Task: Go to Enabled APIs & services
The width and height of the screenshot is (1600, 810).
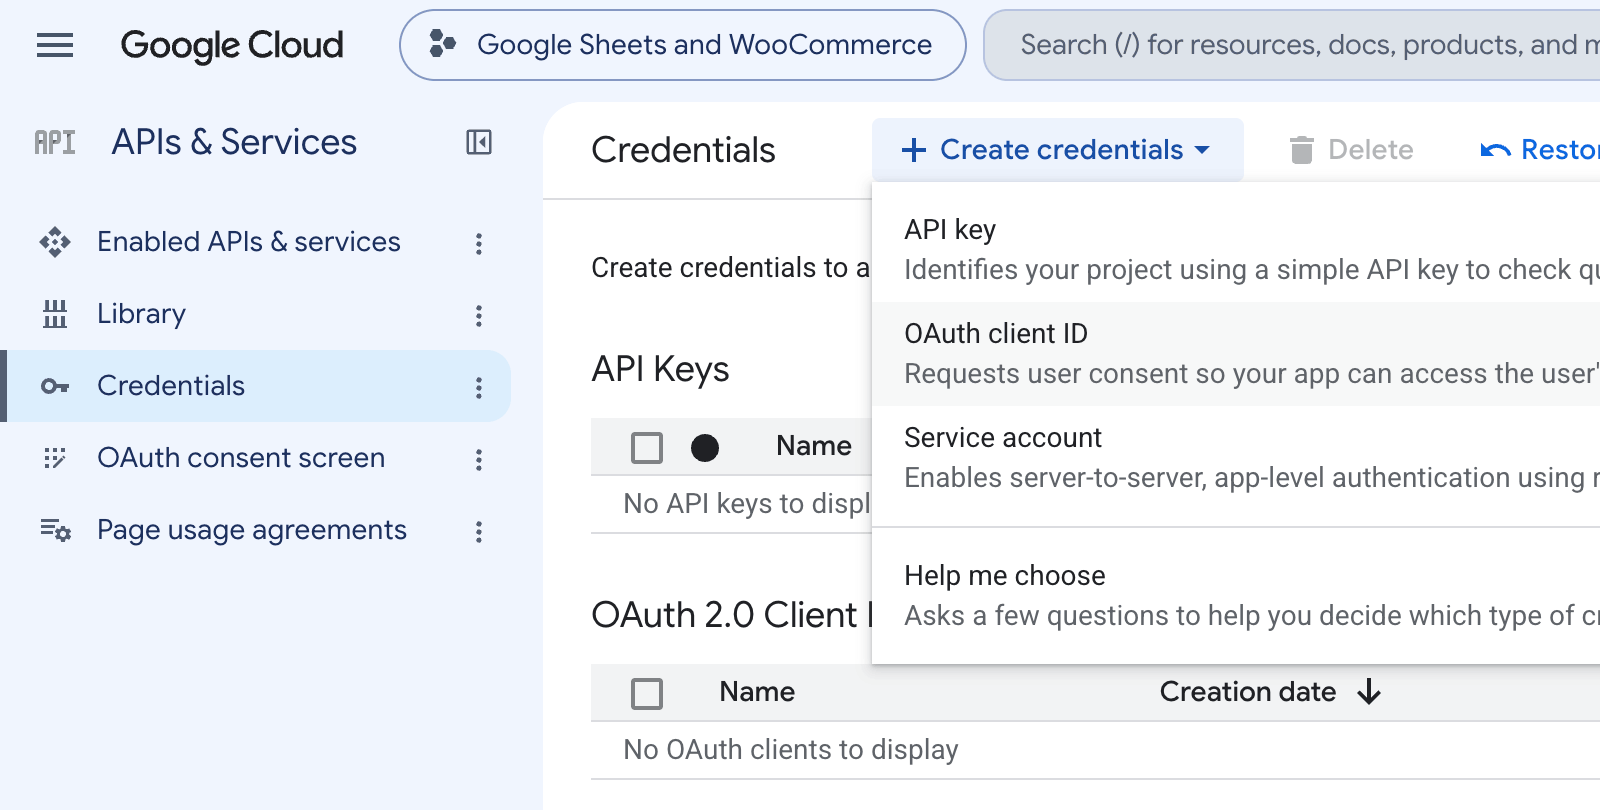Action: pyautogui.click(x=249, y=242)
